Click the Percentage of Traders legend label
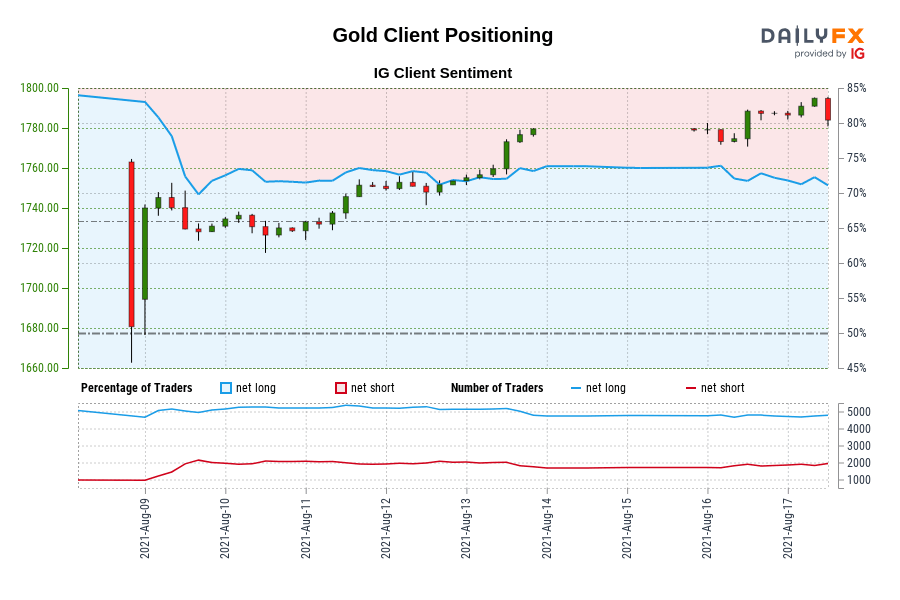 [136, 388]
